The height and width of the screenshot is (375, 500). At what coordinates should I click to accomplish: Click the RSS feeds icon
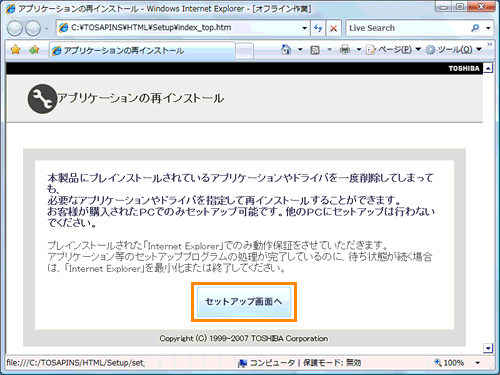click(x=315, y=50)
